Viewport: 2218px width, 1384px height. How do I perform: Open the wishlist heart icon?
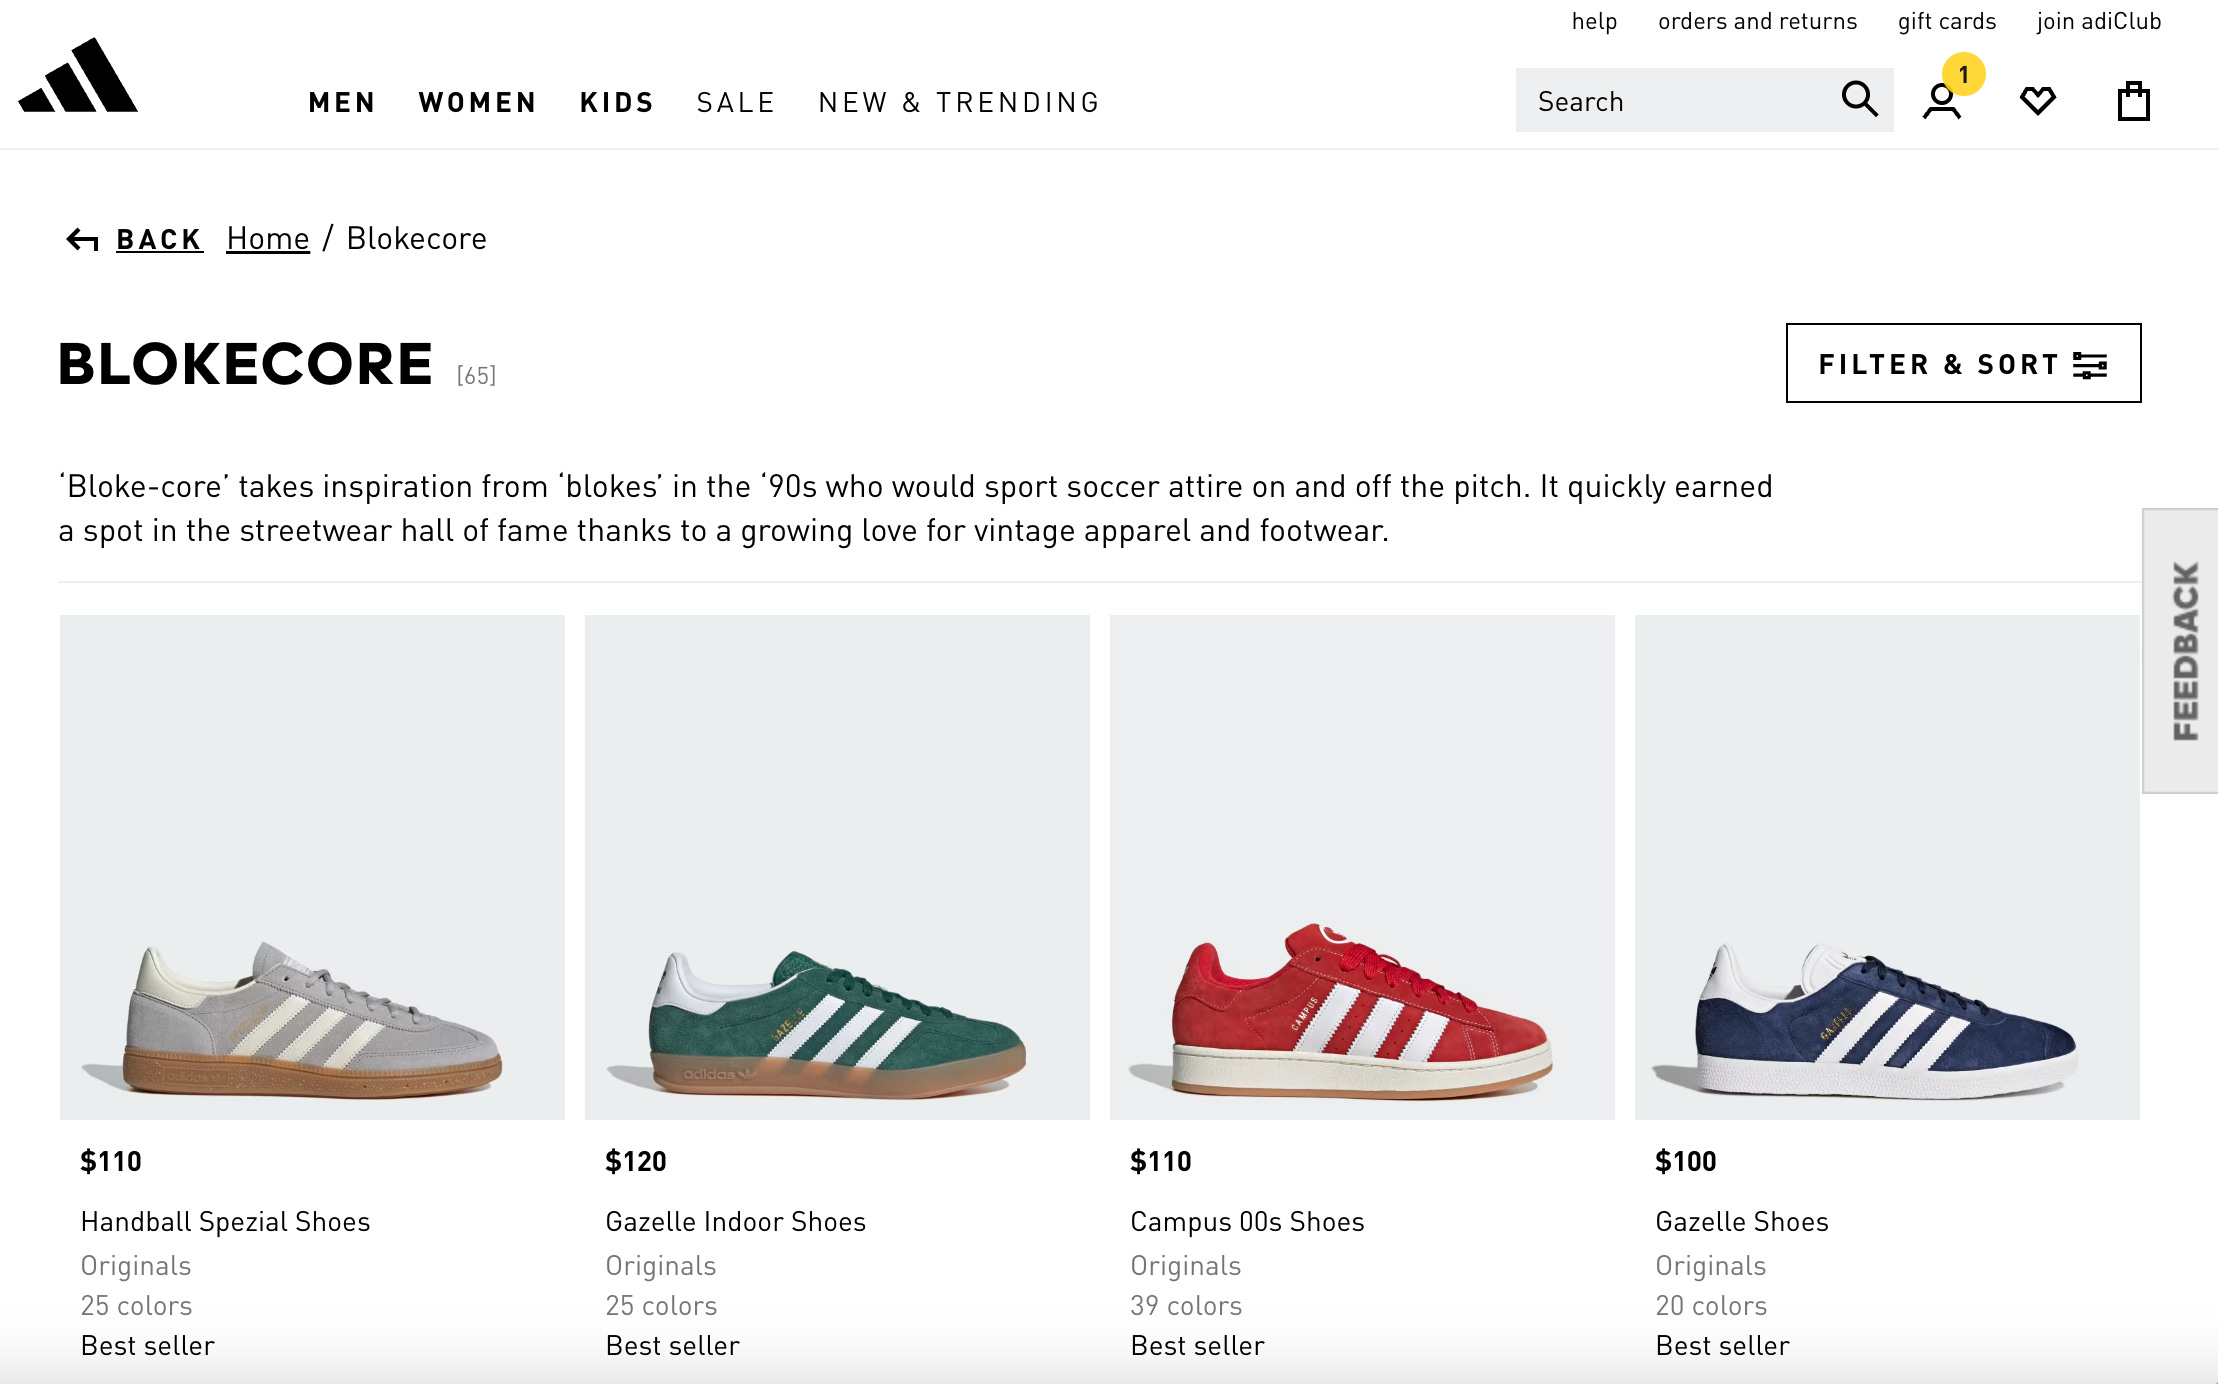pyautogui.click(x=2037, y=101)
